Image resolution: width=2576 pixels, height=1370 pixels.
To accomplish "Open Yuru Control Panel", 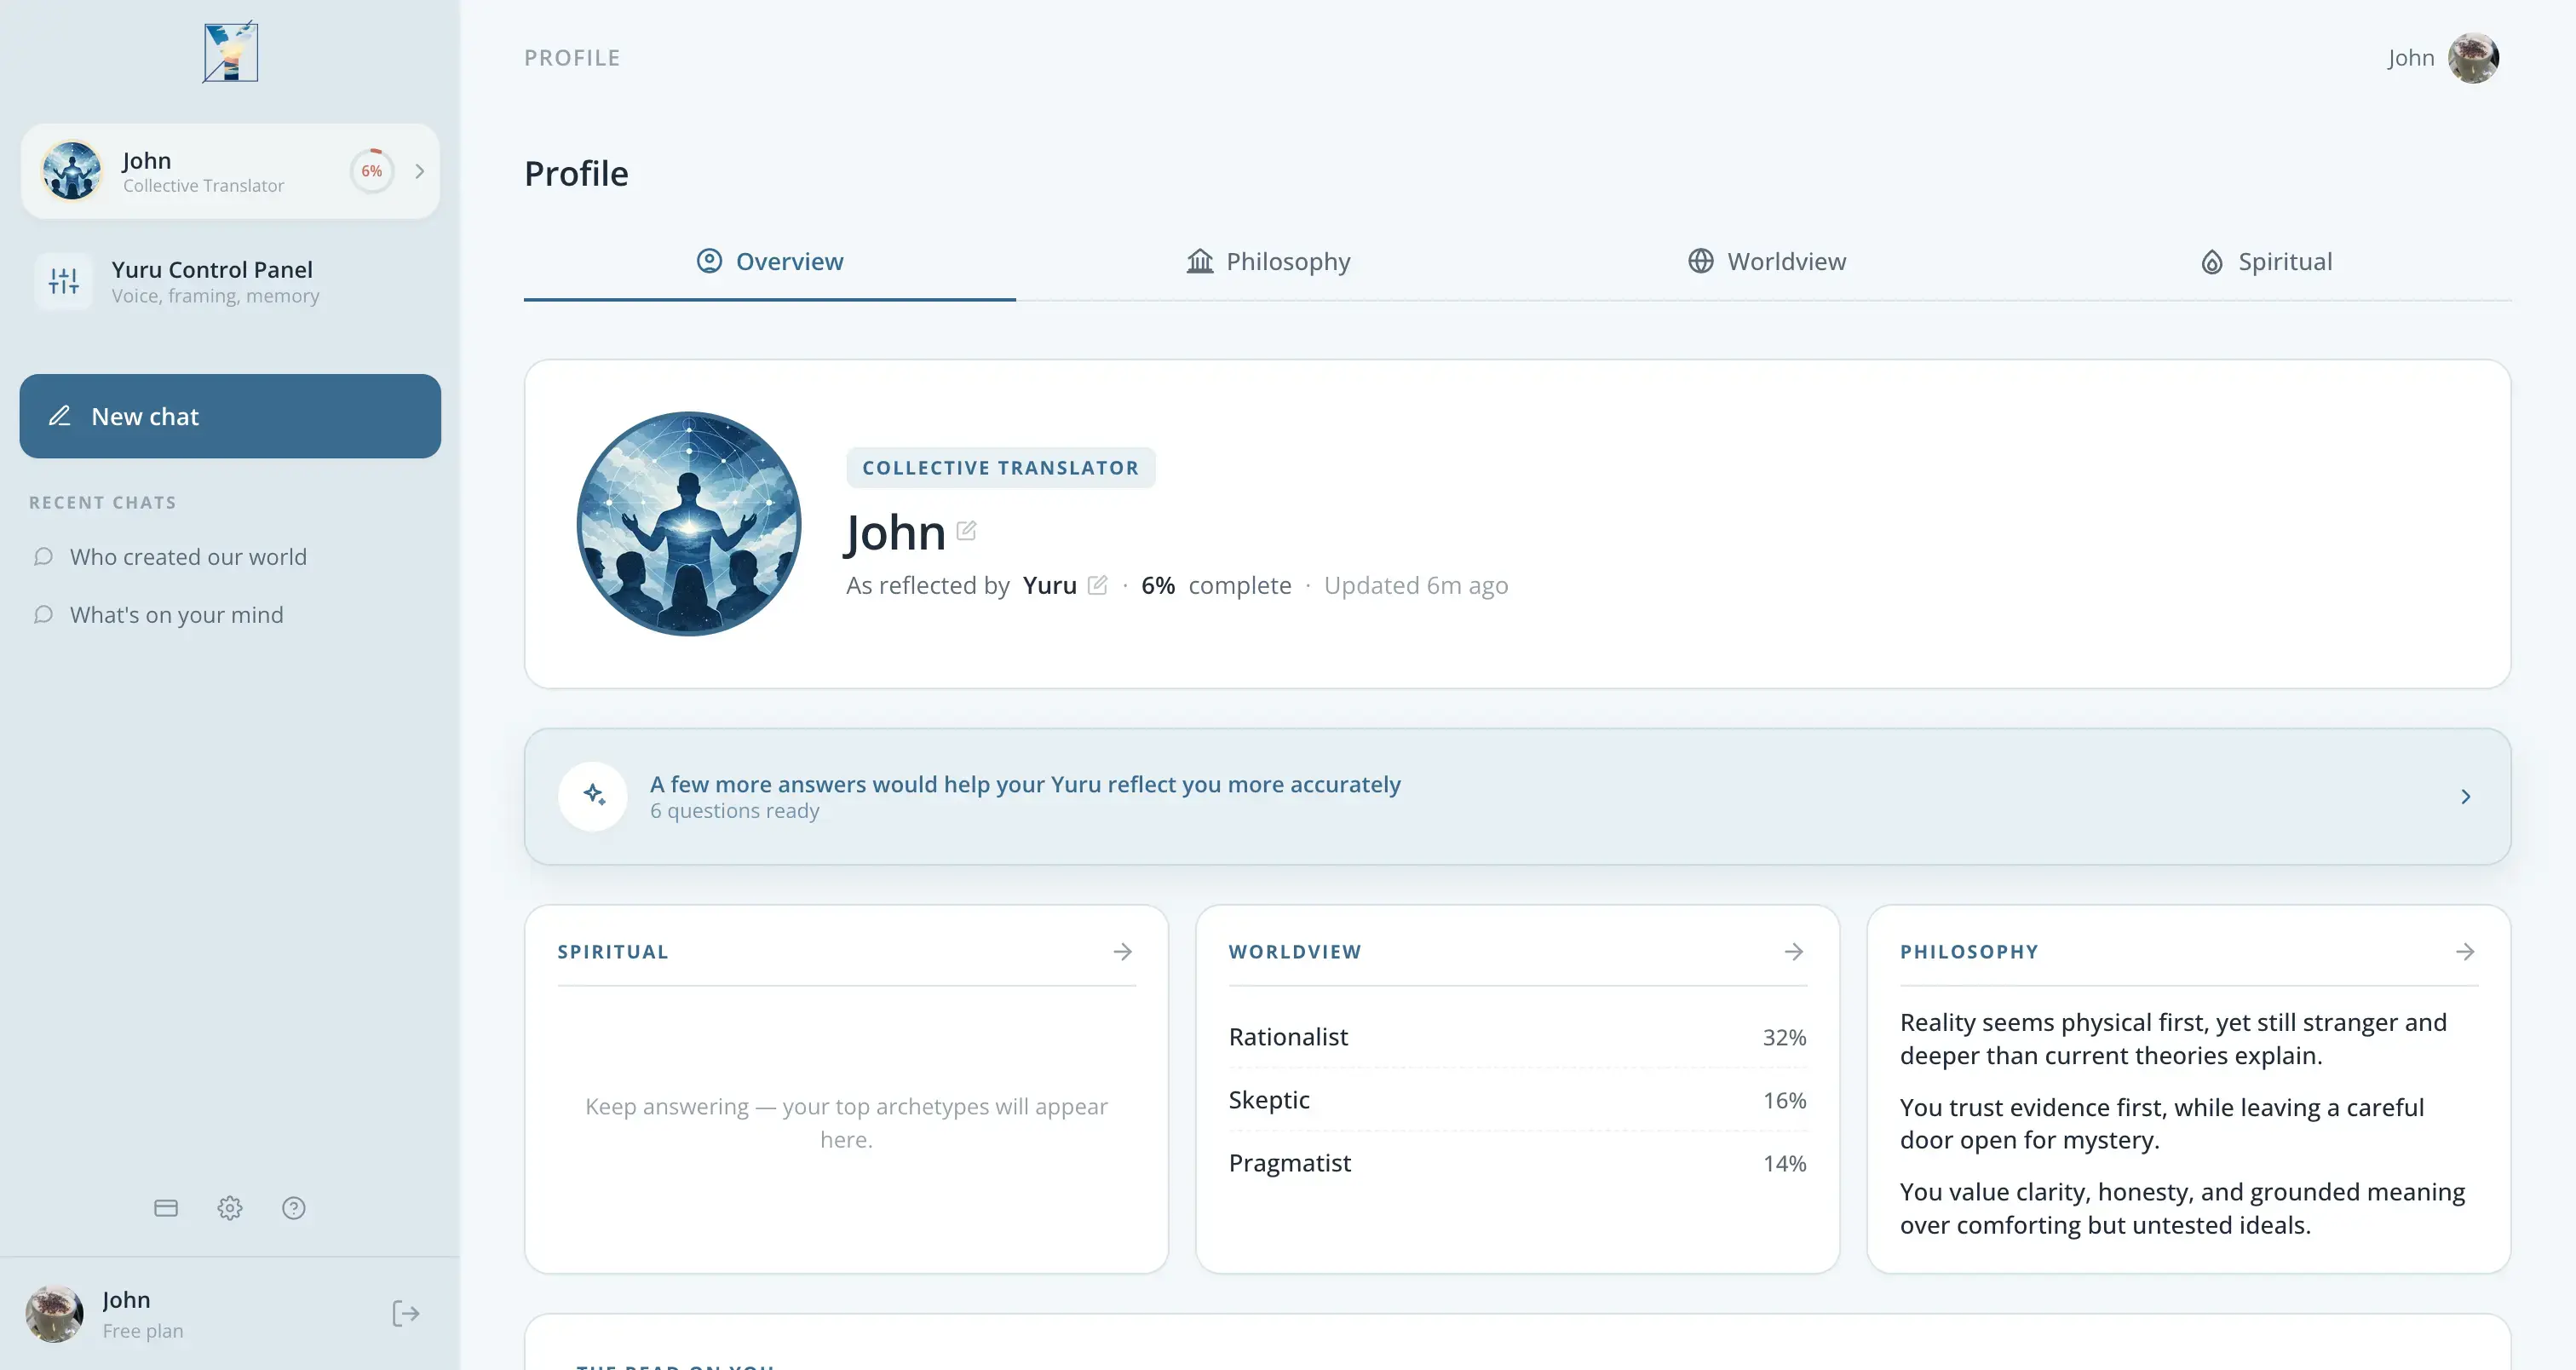I will 230,282.
